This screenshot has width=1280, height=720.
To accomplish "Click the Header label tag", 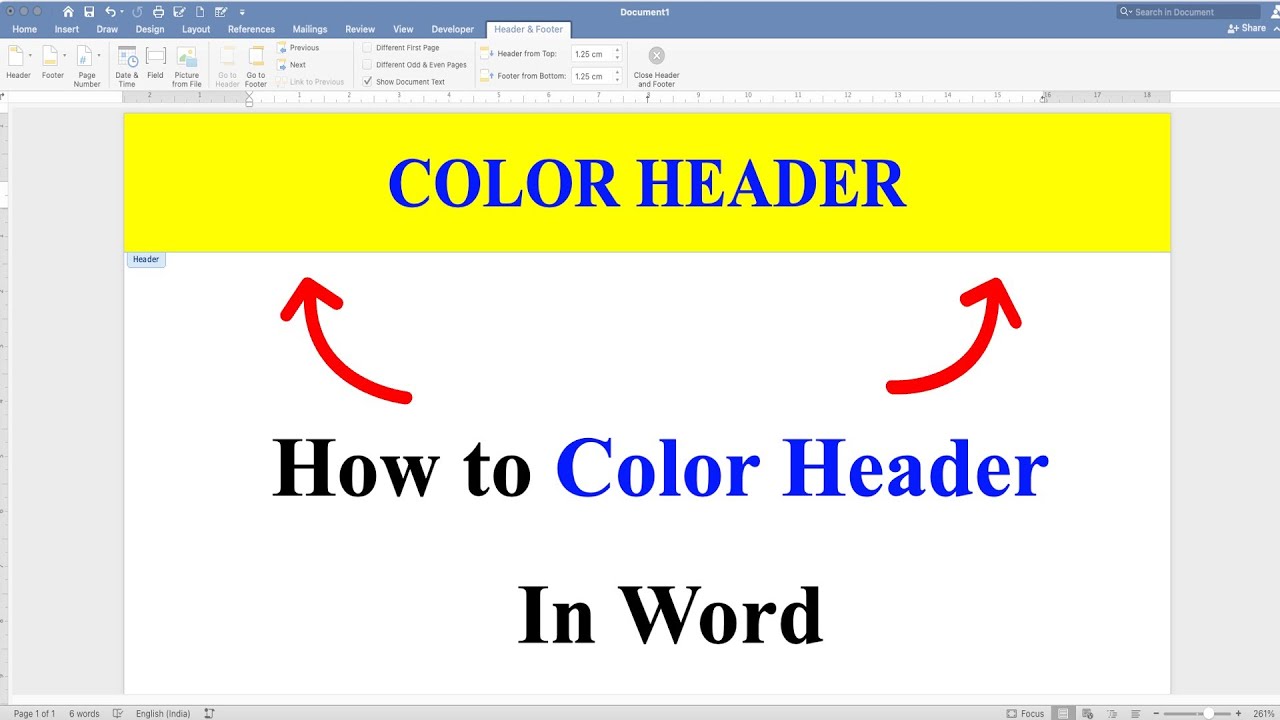I will 146,260.
